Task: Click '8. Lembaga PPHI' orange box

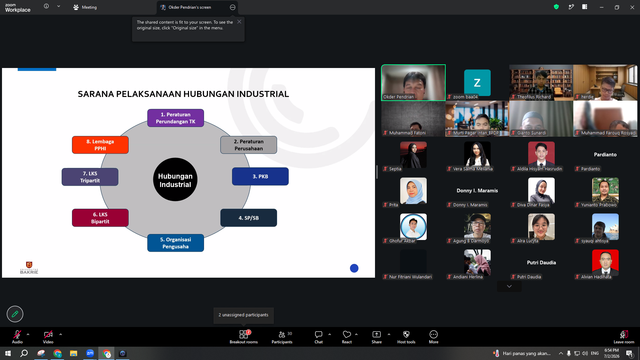Action: tap(100, 145)
